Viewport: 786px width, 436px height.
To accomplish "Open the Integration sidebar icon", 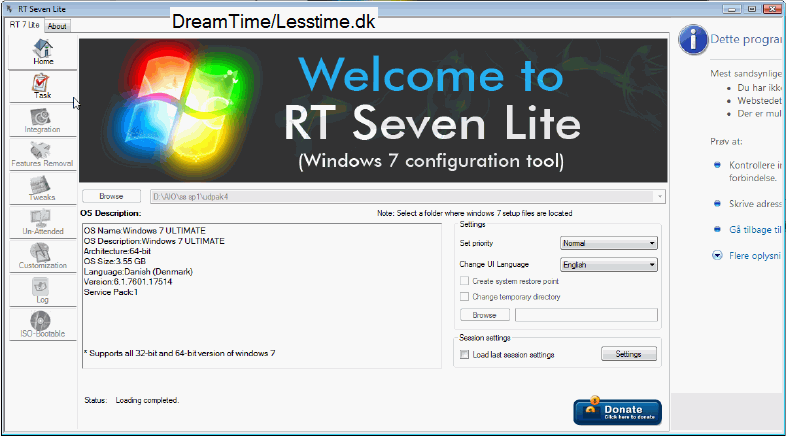I will [43, 120].
